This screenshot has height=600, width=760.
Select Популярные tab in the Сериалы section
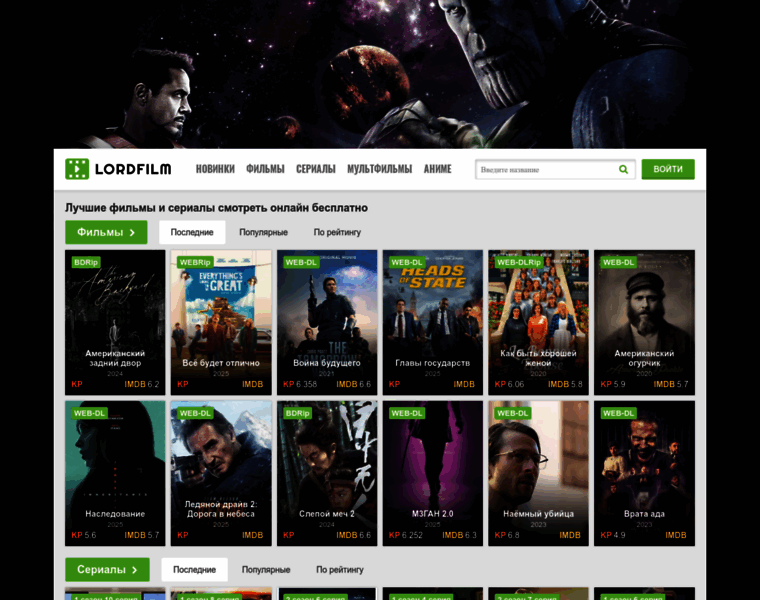(266, 569)
